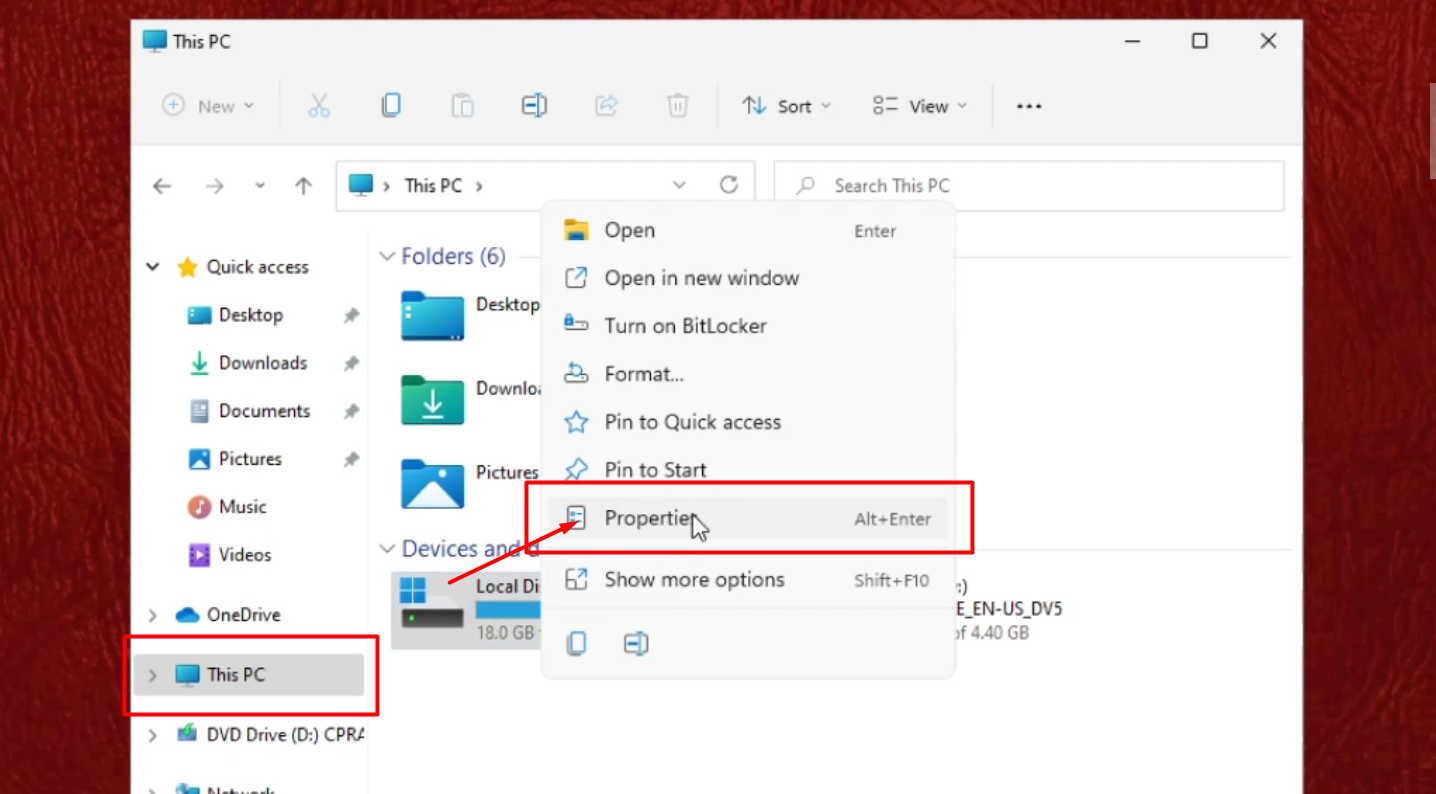Open the recent locations chevron
Image resolution: width=1436 pixels, height=794 pixels.
point(259,186)
